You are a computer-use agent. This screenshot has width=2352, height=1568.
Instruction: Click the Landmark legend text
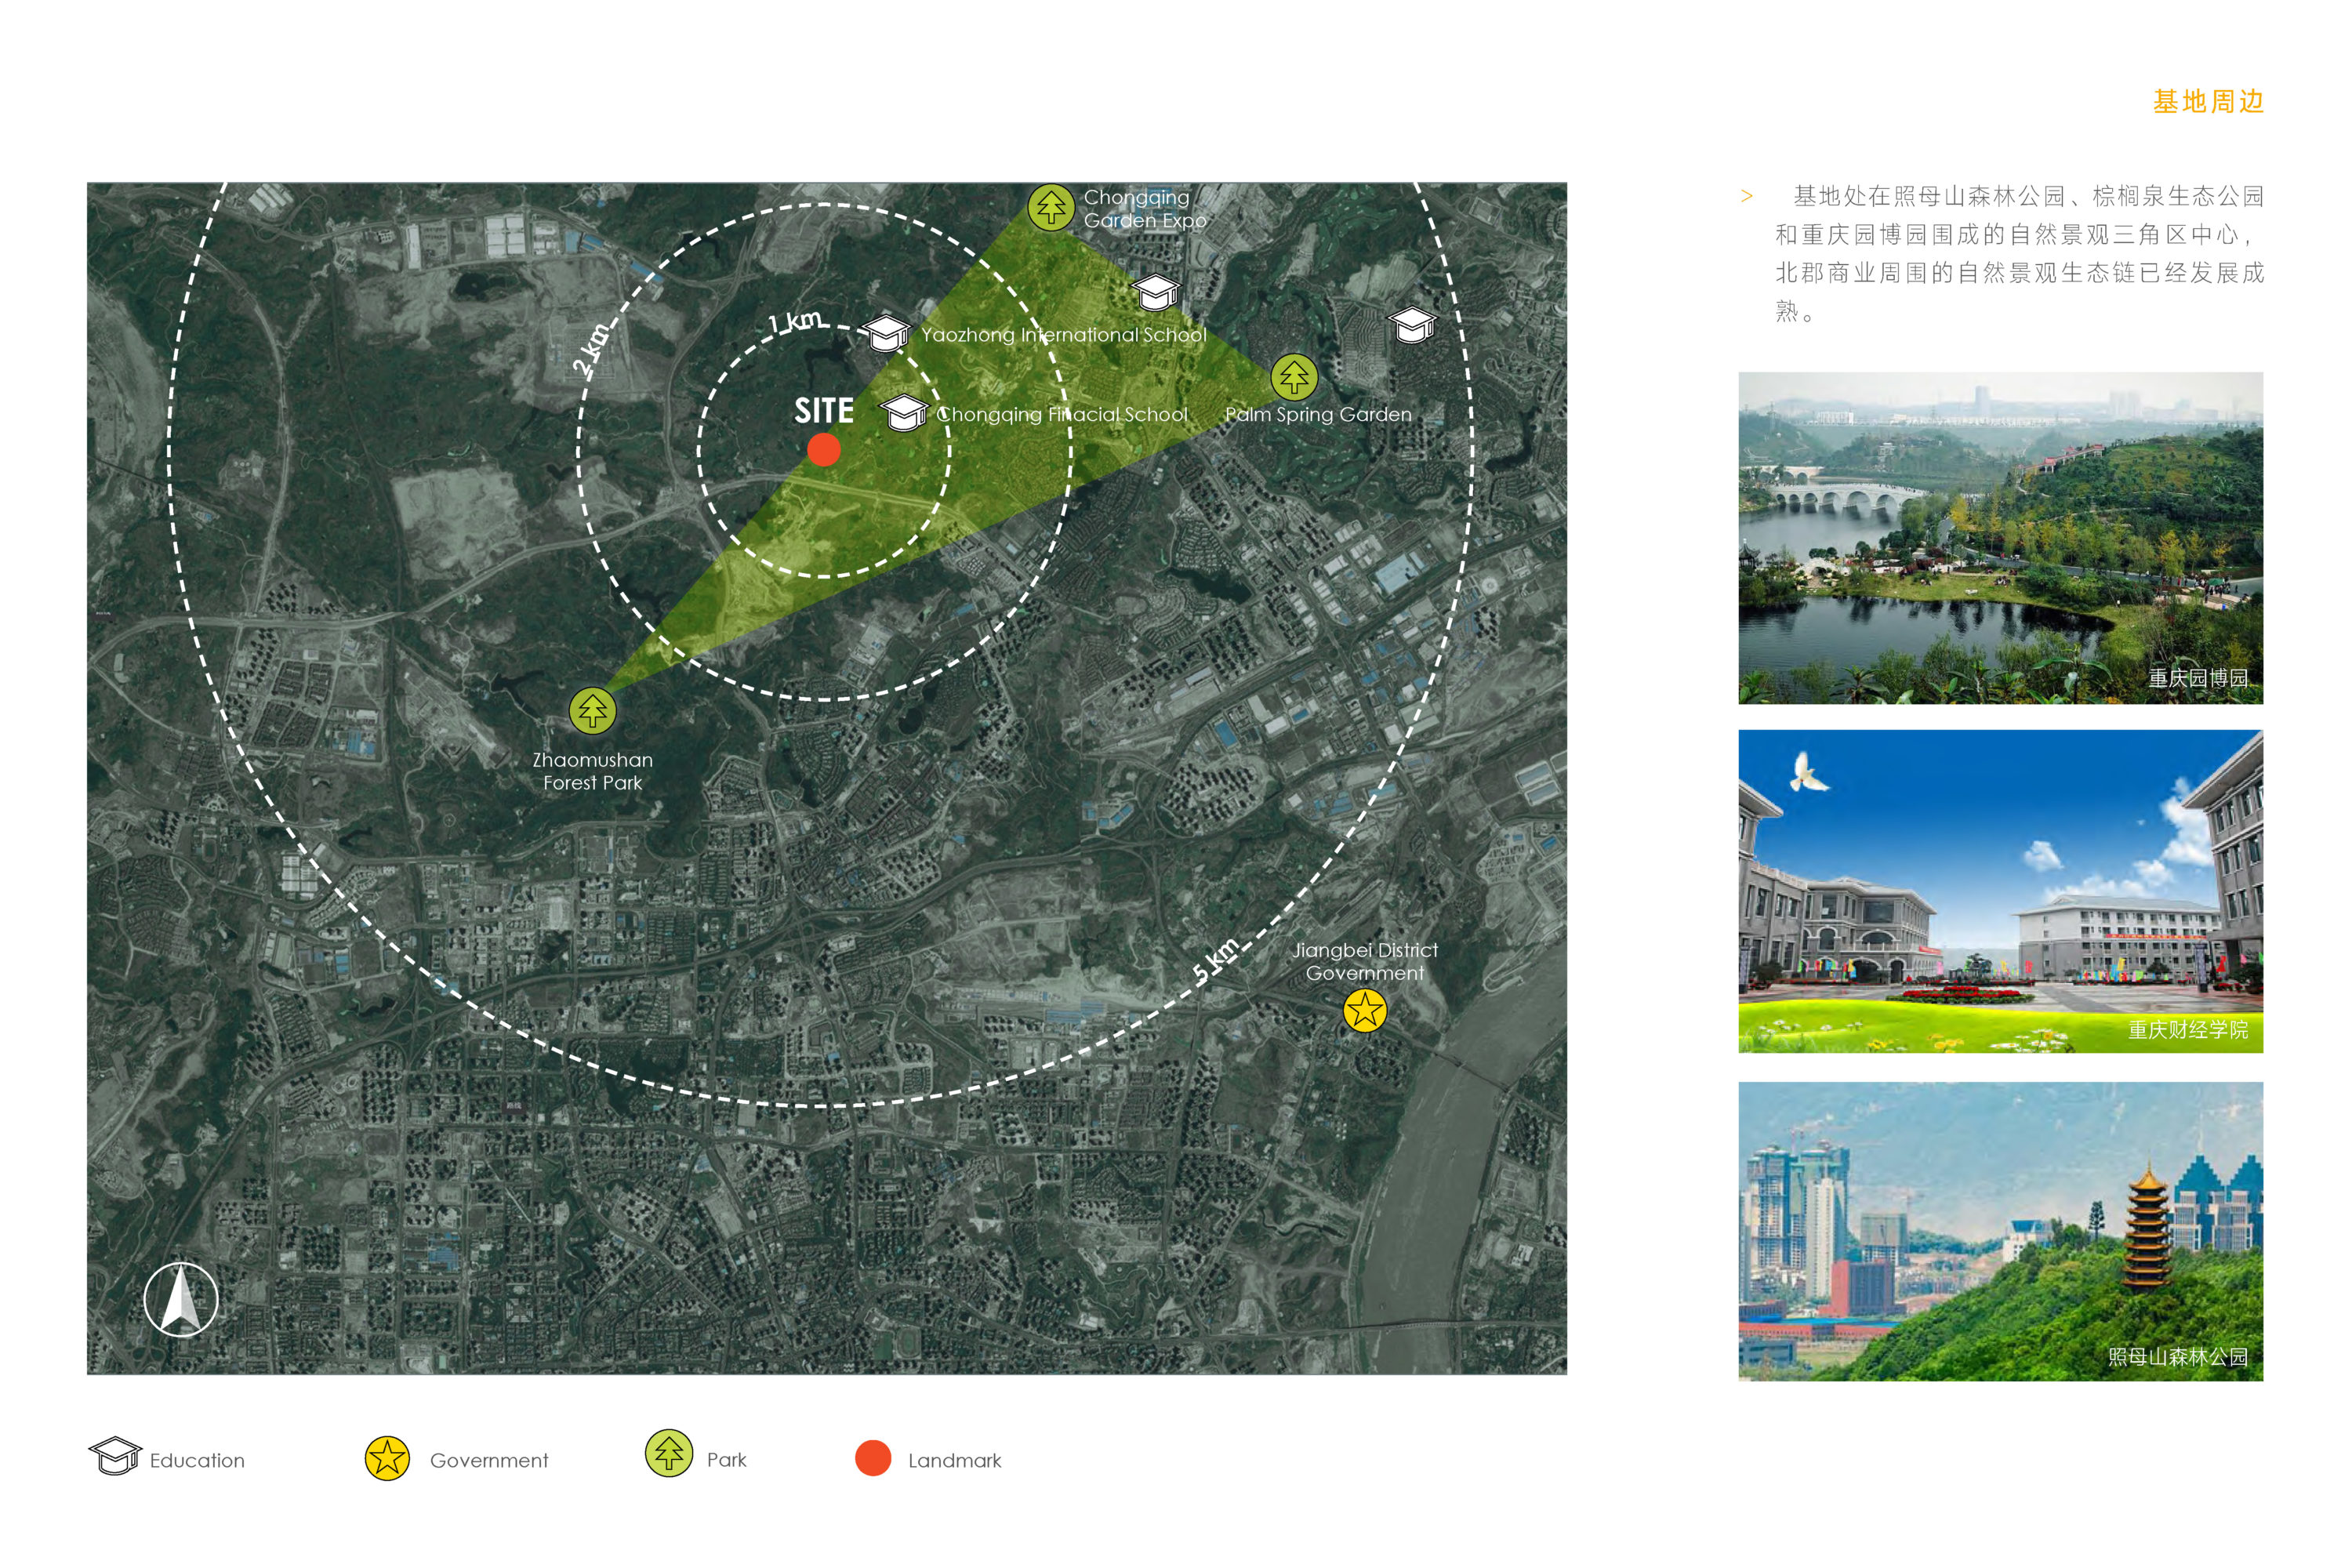954,1460
